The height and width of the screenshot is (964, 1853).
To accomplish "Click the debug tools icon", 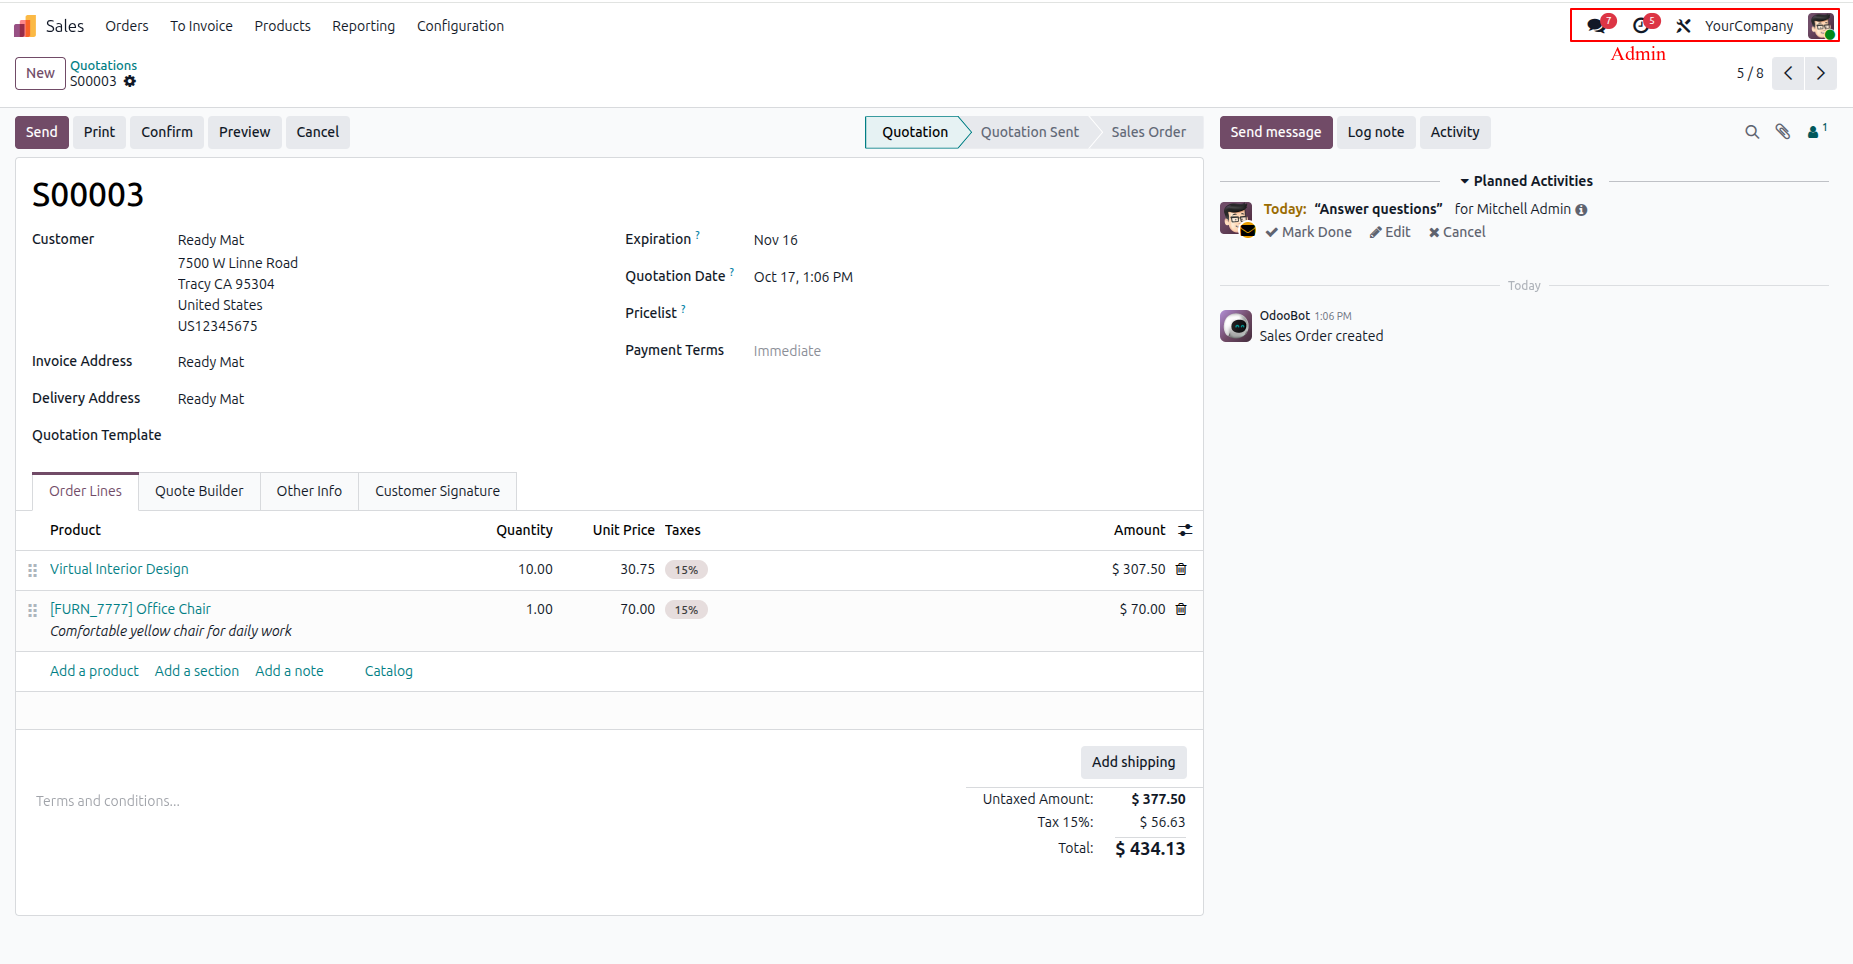I will pyautogui.click(x=1684, y=26).
